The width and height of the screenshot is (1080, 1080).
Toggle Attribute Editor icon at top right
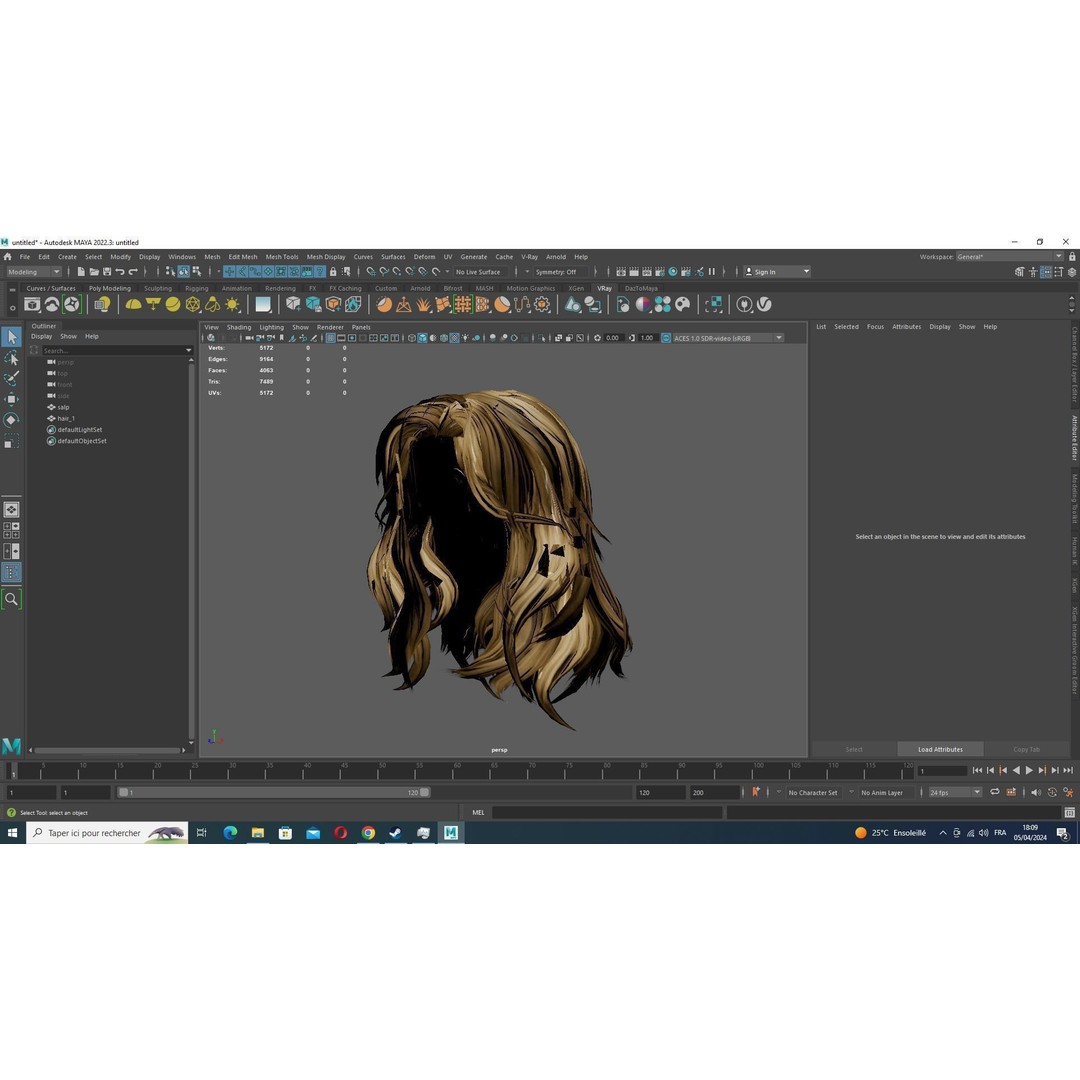[x=1046, y=272]
